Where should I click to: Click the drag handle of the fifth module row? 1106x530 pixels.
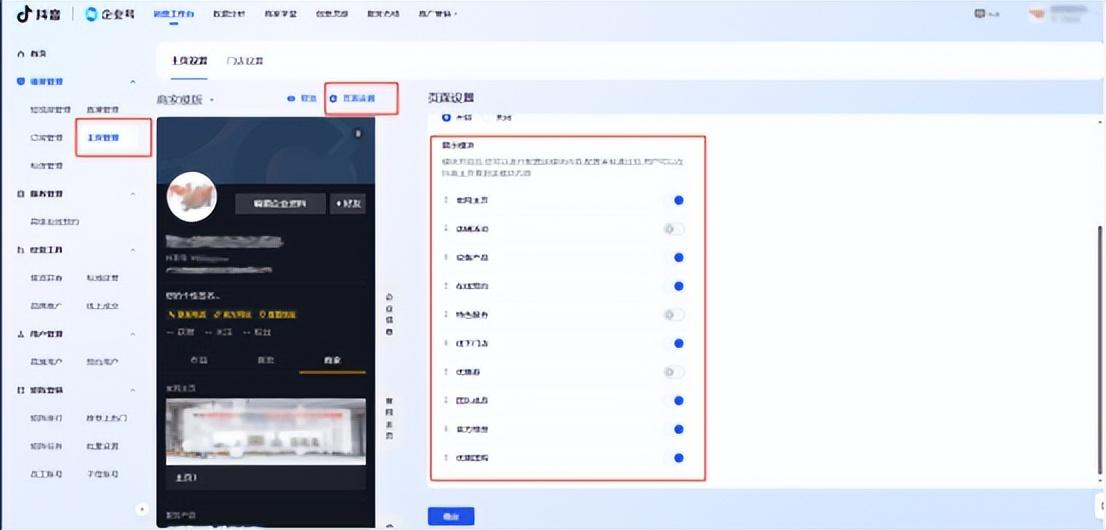click(446, 315)
